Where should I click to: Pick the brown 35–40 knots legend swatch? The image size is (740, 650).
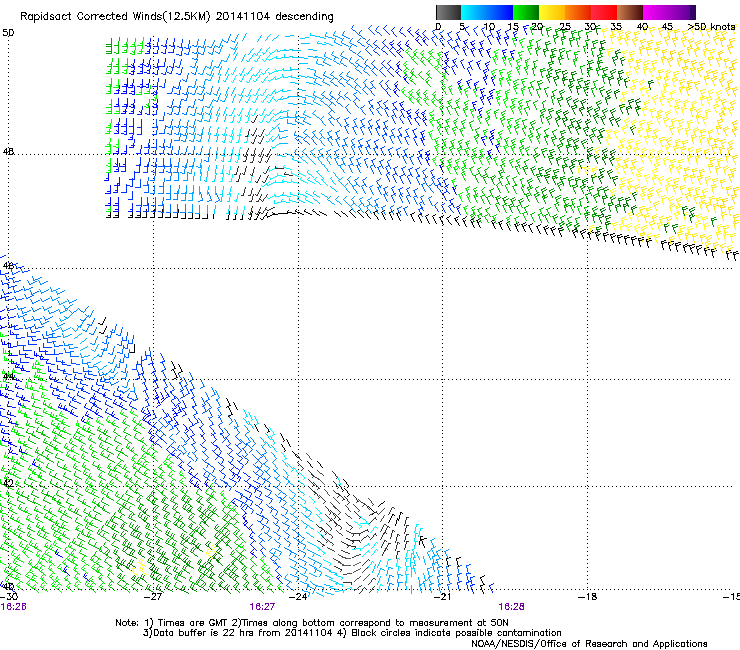[x=630, y=12]
